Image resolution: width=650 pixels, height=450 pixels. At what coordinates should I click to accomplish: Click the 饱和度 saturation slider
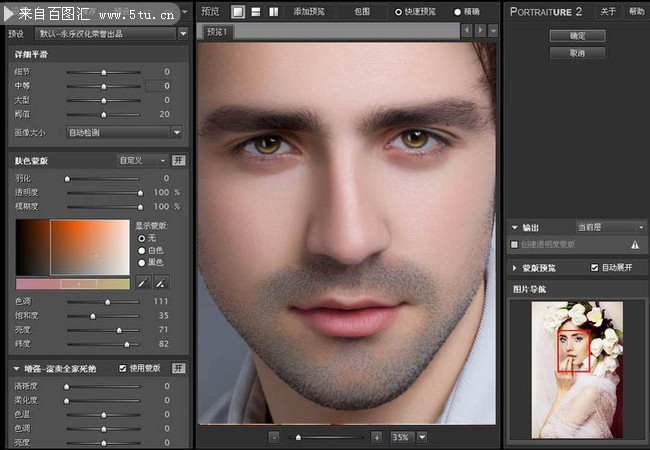click(104, 316)
